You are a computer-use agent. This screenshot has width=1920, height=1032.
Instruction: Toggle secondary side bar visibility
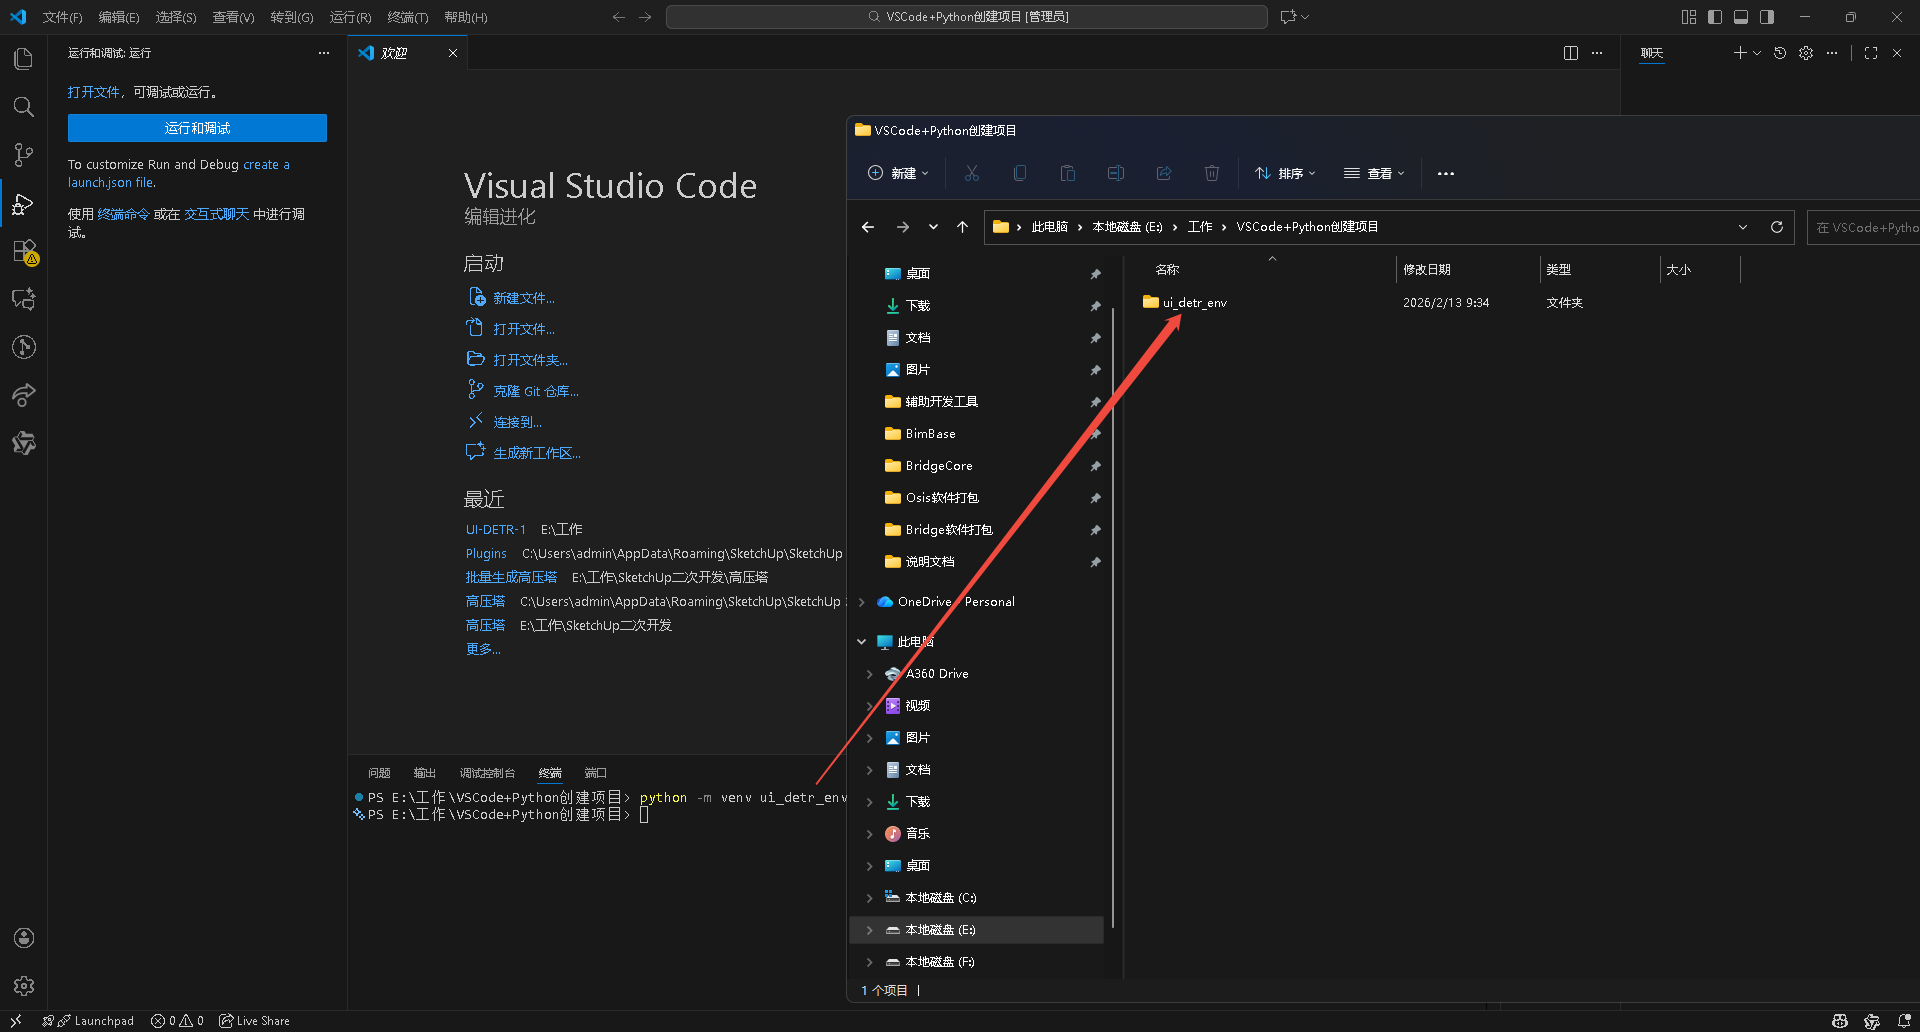coord(1767,17)
